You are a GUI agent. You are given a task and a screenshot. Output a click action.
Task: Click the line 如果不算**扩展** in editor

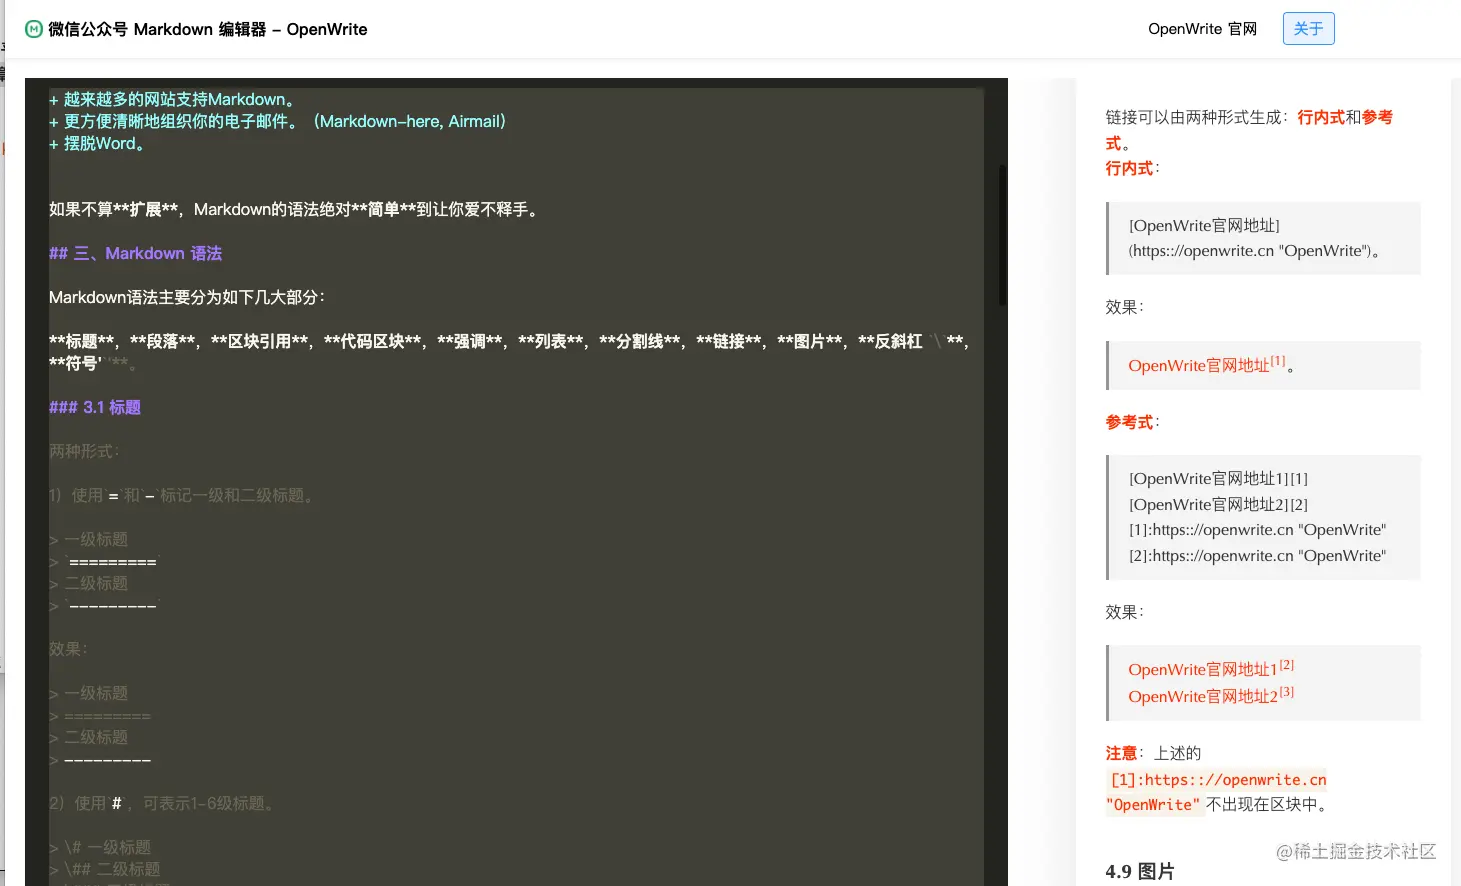tap(295, 209)
